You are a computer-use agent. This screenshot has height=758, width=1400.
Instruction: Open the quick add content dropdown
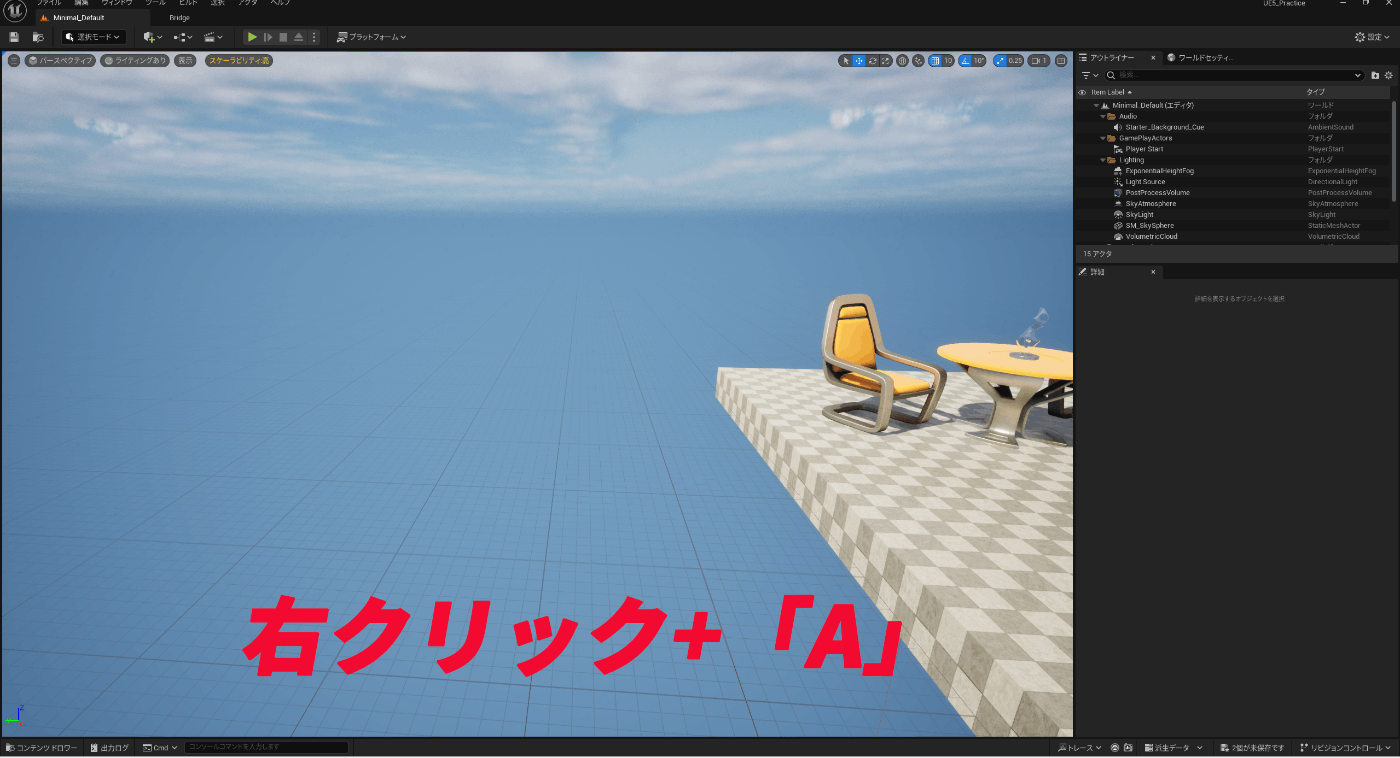coord(153,37)
